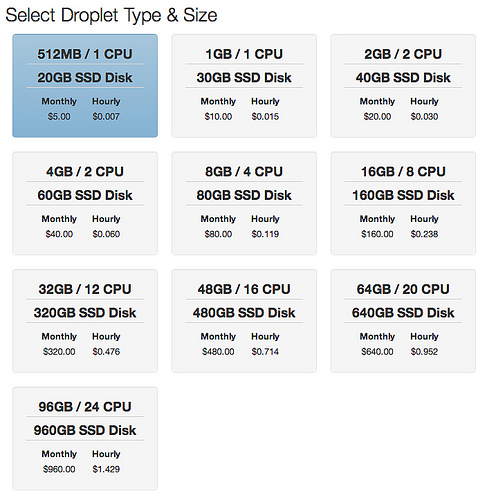Click the 960GB SSD Disk text
The width and height of the screenshot is (487, 500).
(85, 430)
